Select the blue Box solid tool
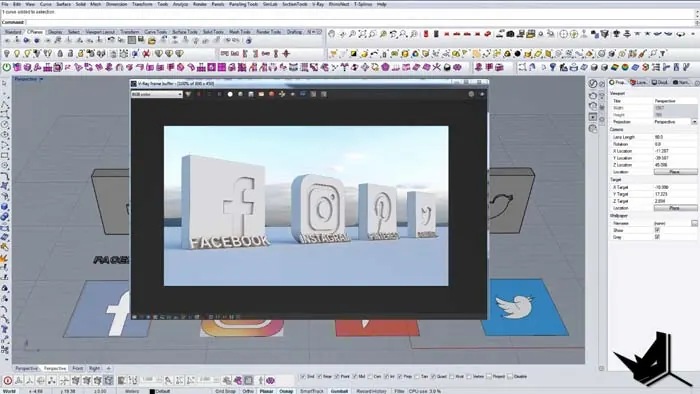The image size is (700, 394). tap(4, 207)
